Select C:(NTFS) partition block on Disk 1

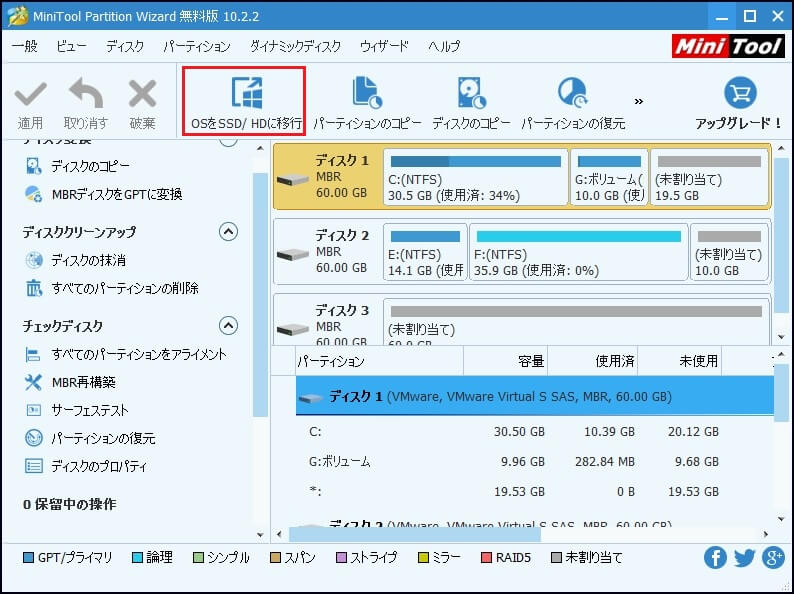pyautogui.click(x=475, y=177)
